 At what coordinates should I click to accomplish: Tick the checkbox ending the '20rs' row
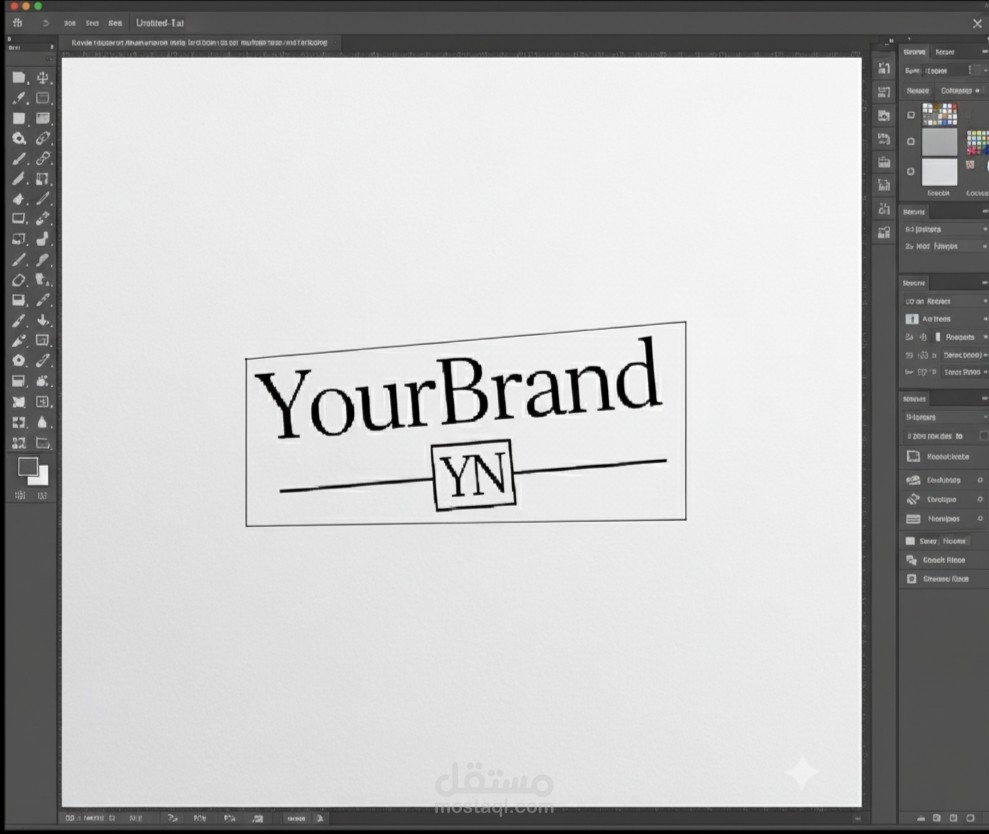coord(984,436)
